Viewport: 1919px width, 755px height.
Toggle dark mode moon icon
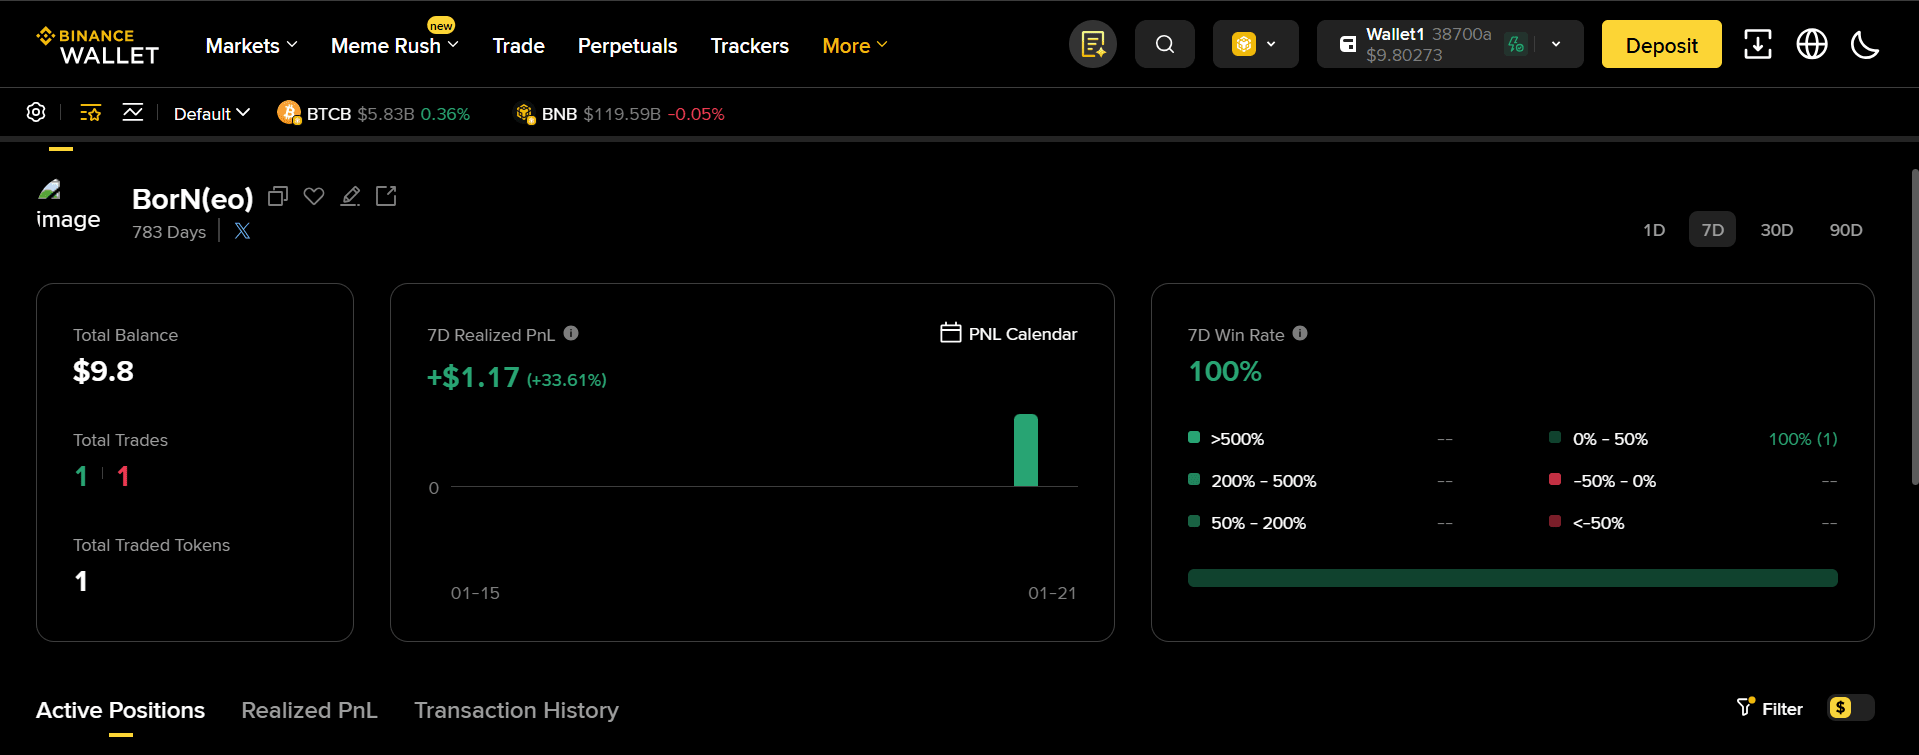[x=1865, y=44]
